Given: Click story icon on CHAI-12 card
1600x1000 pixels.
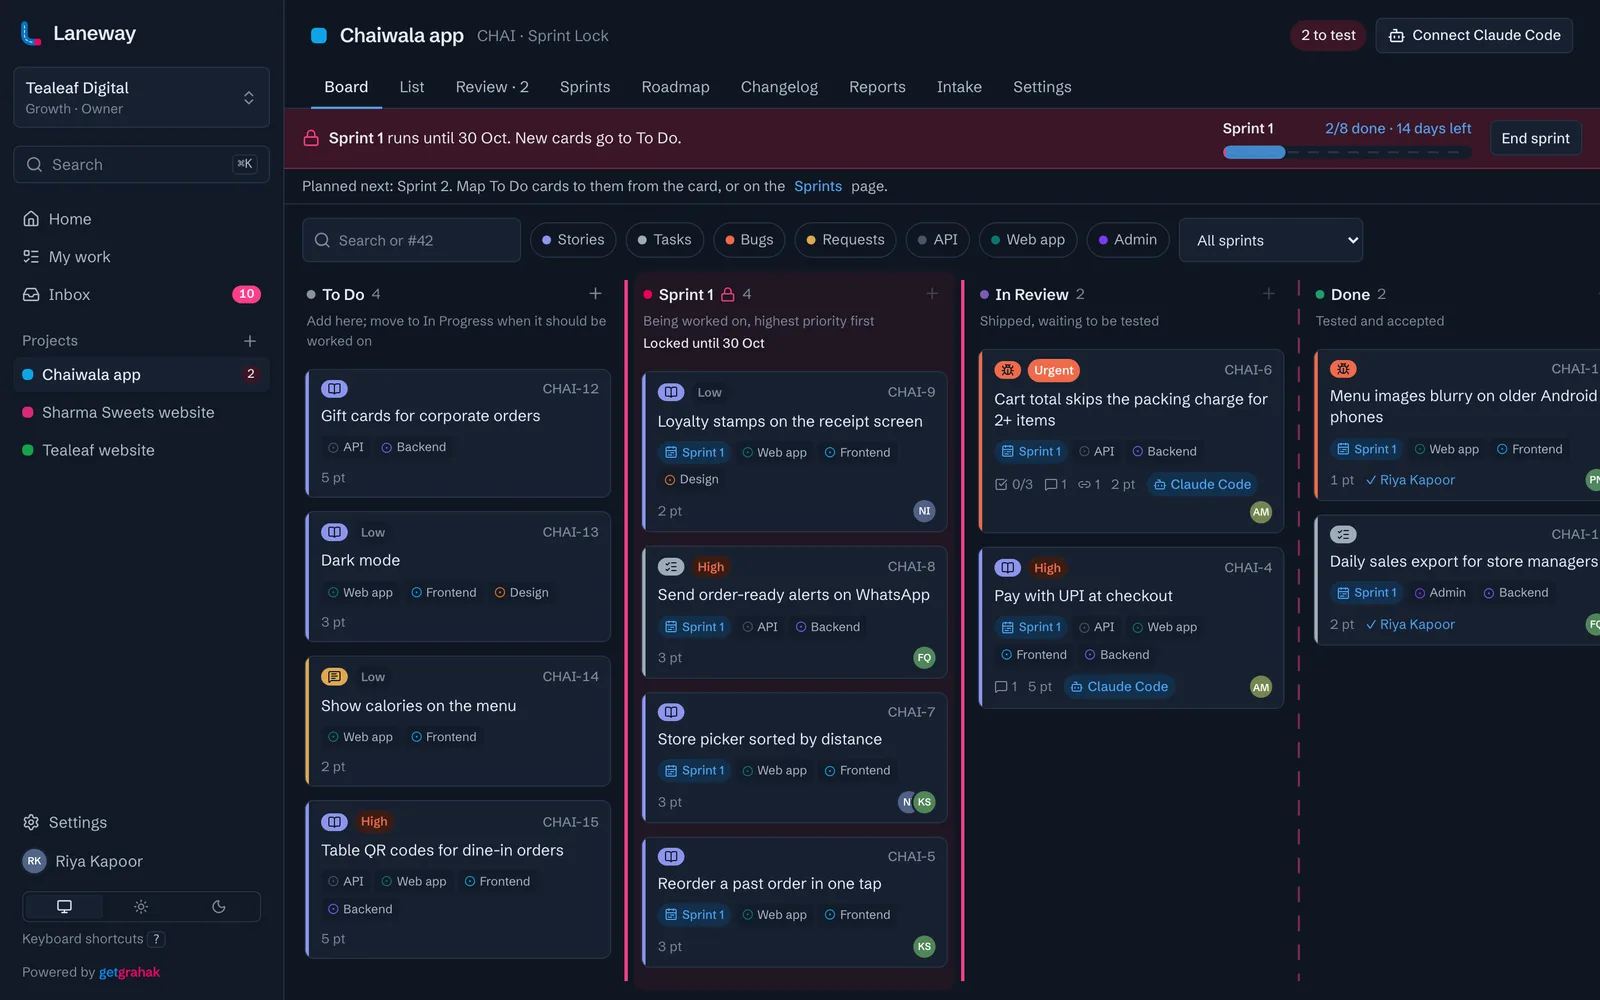Looking at the screenshot, I should point(334,388).
